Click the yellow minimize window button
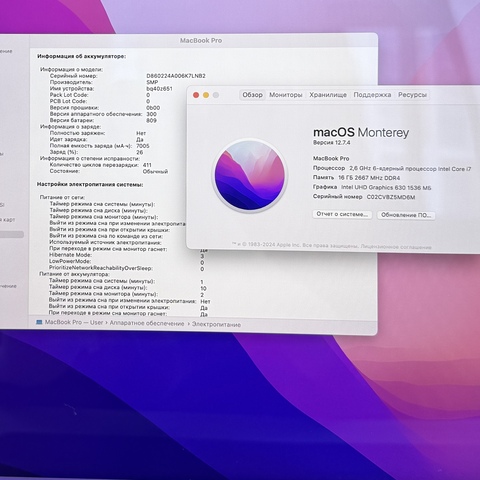 (x=206, y=95)
